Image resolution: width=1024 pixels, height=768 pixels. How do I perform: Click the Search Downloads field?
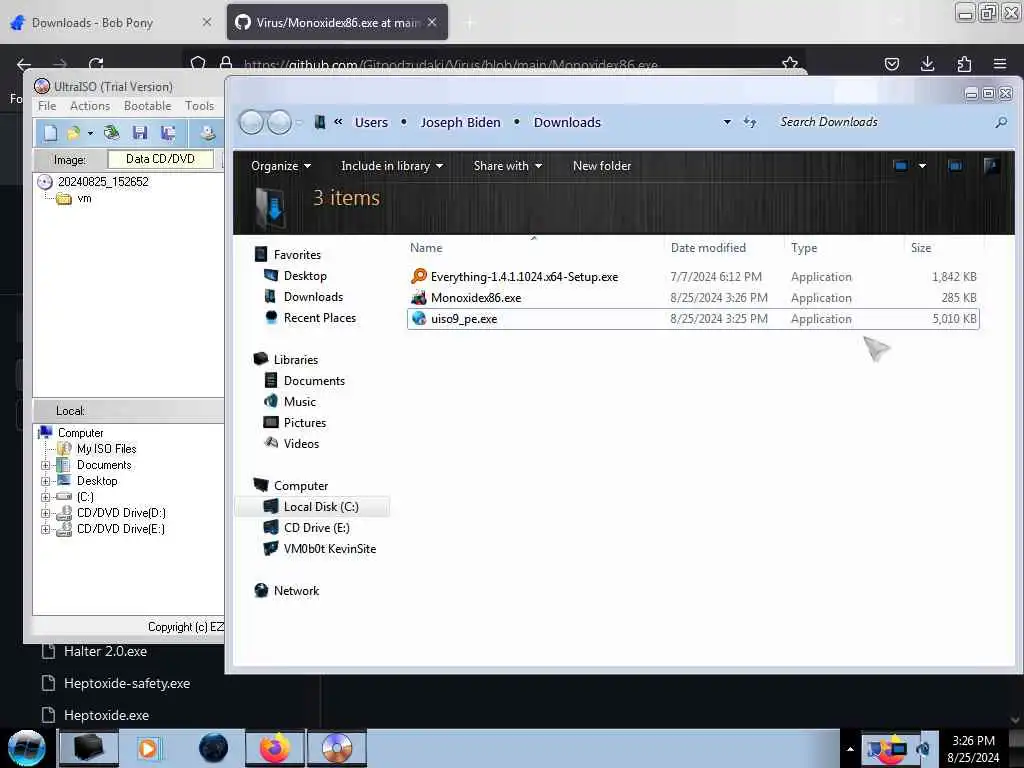[x=882, y=122]
